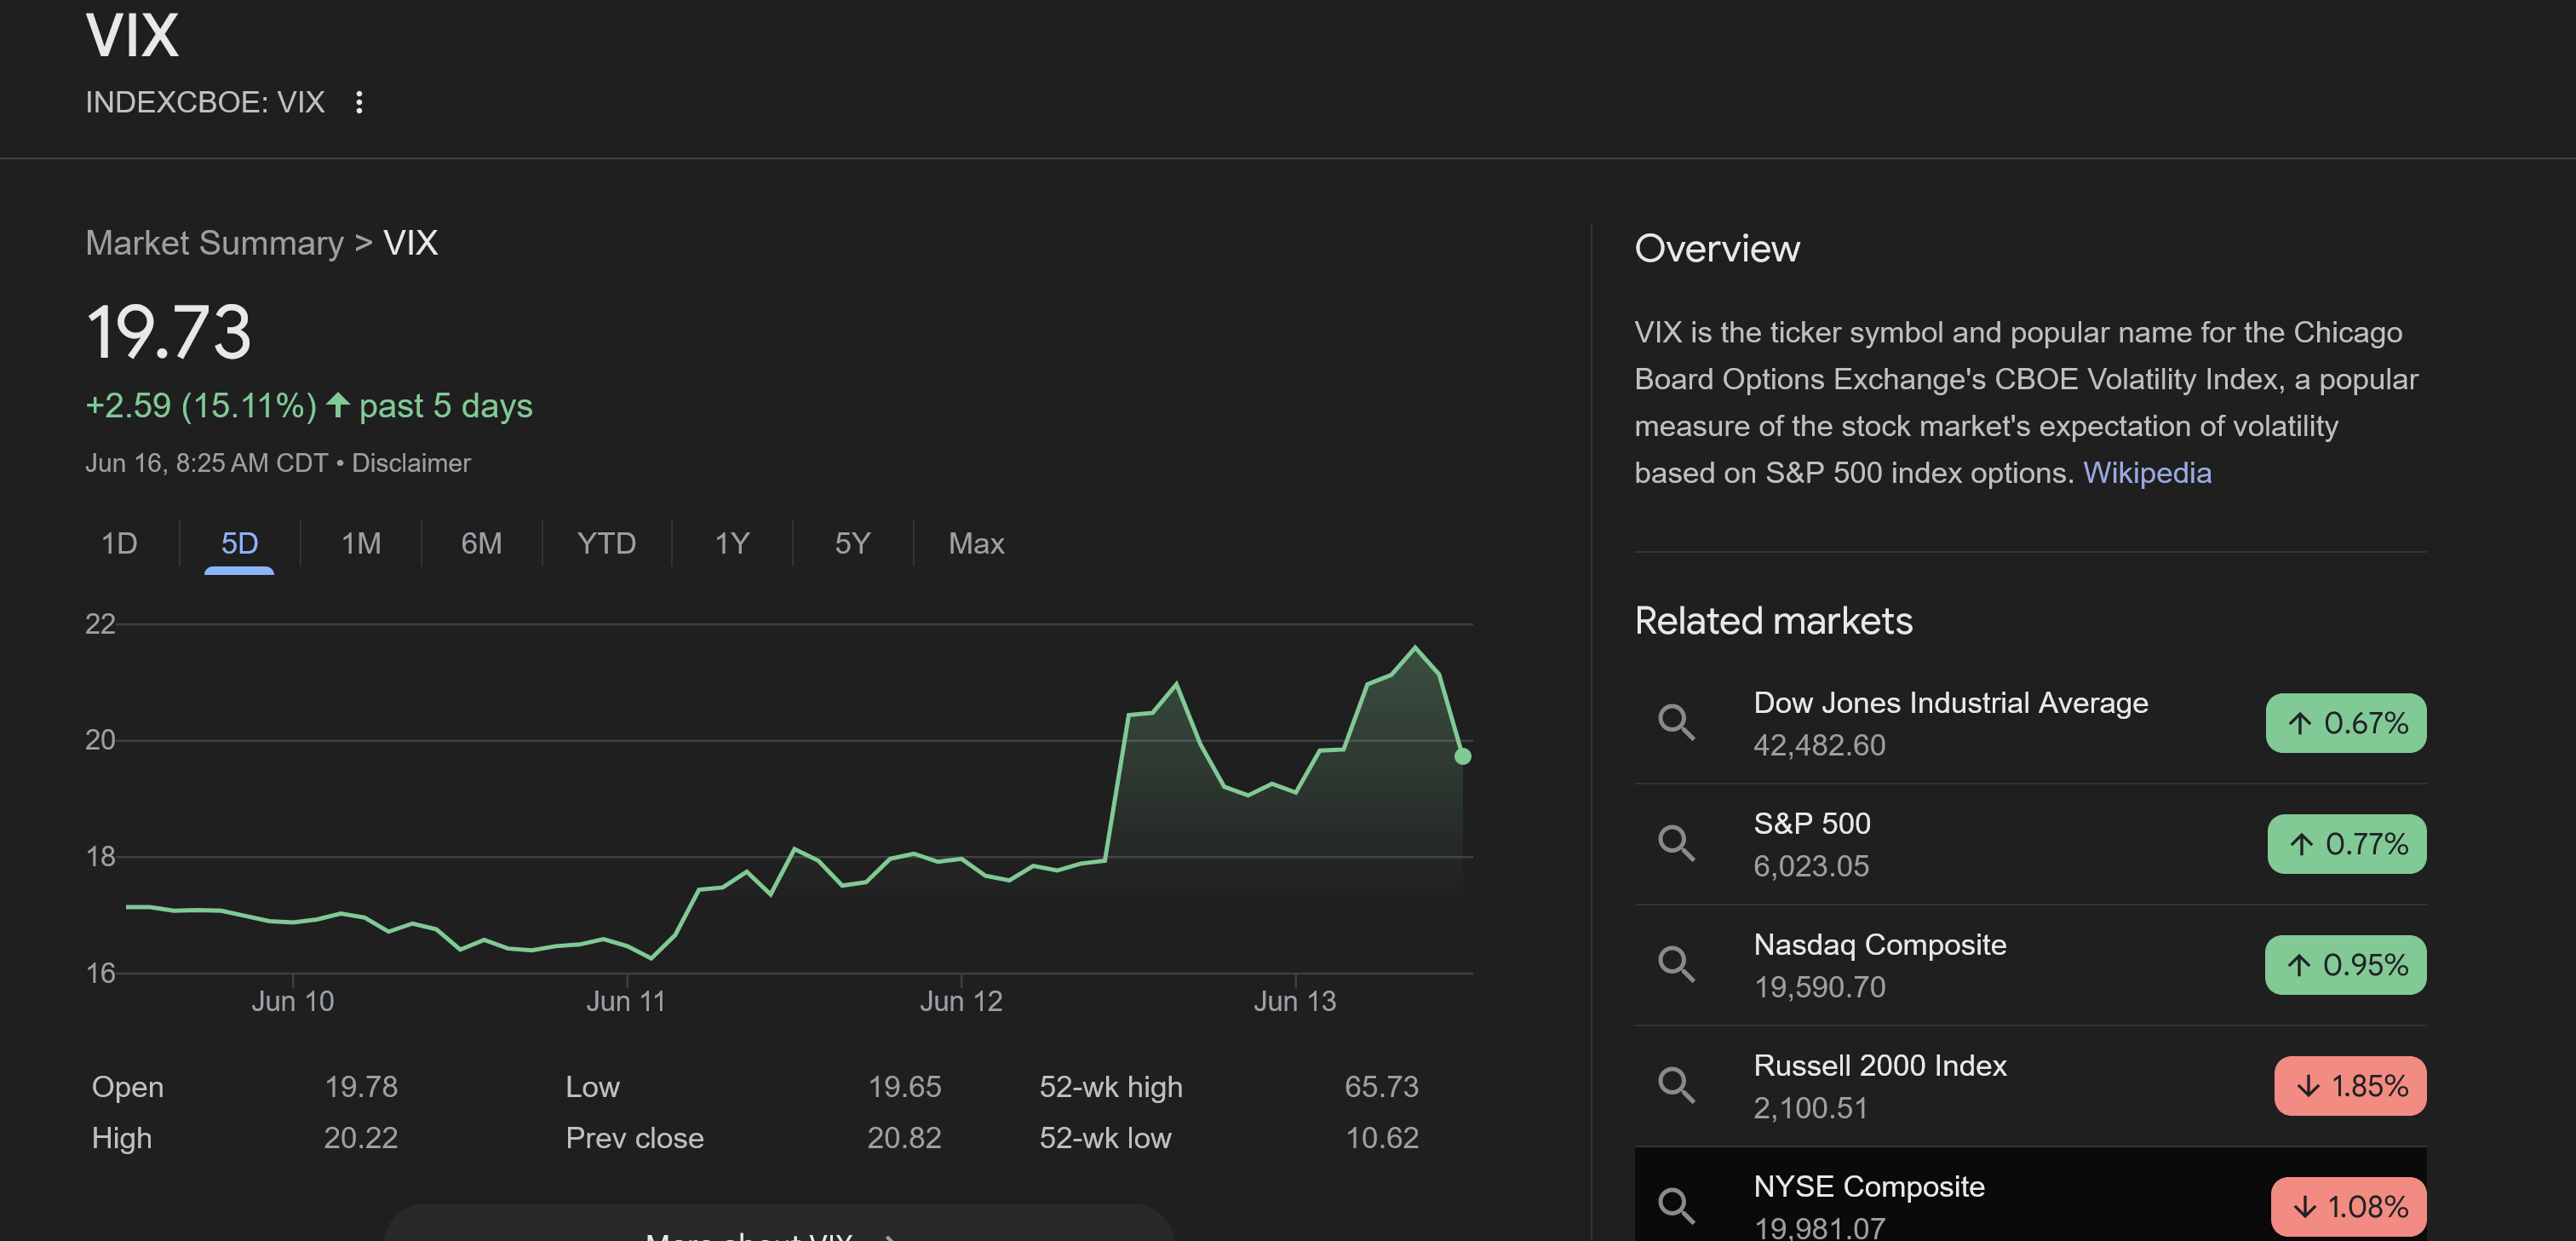Click the +2.59 (15.11%) change text

click(x=201, y=406)
